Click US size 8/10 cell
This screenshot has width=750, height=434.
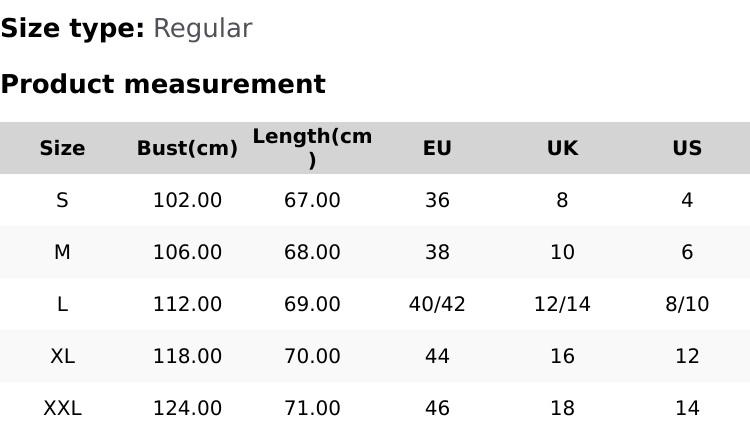tap(687, 304)
